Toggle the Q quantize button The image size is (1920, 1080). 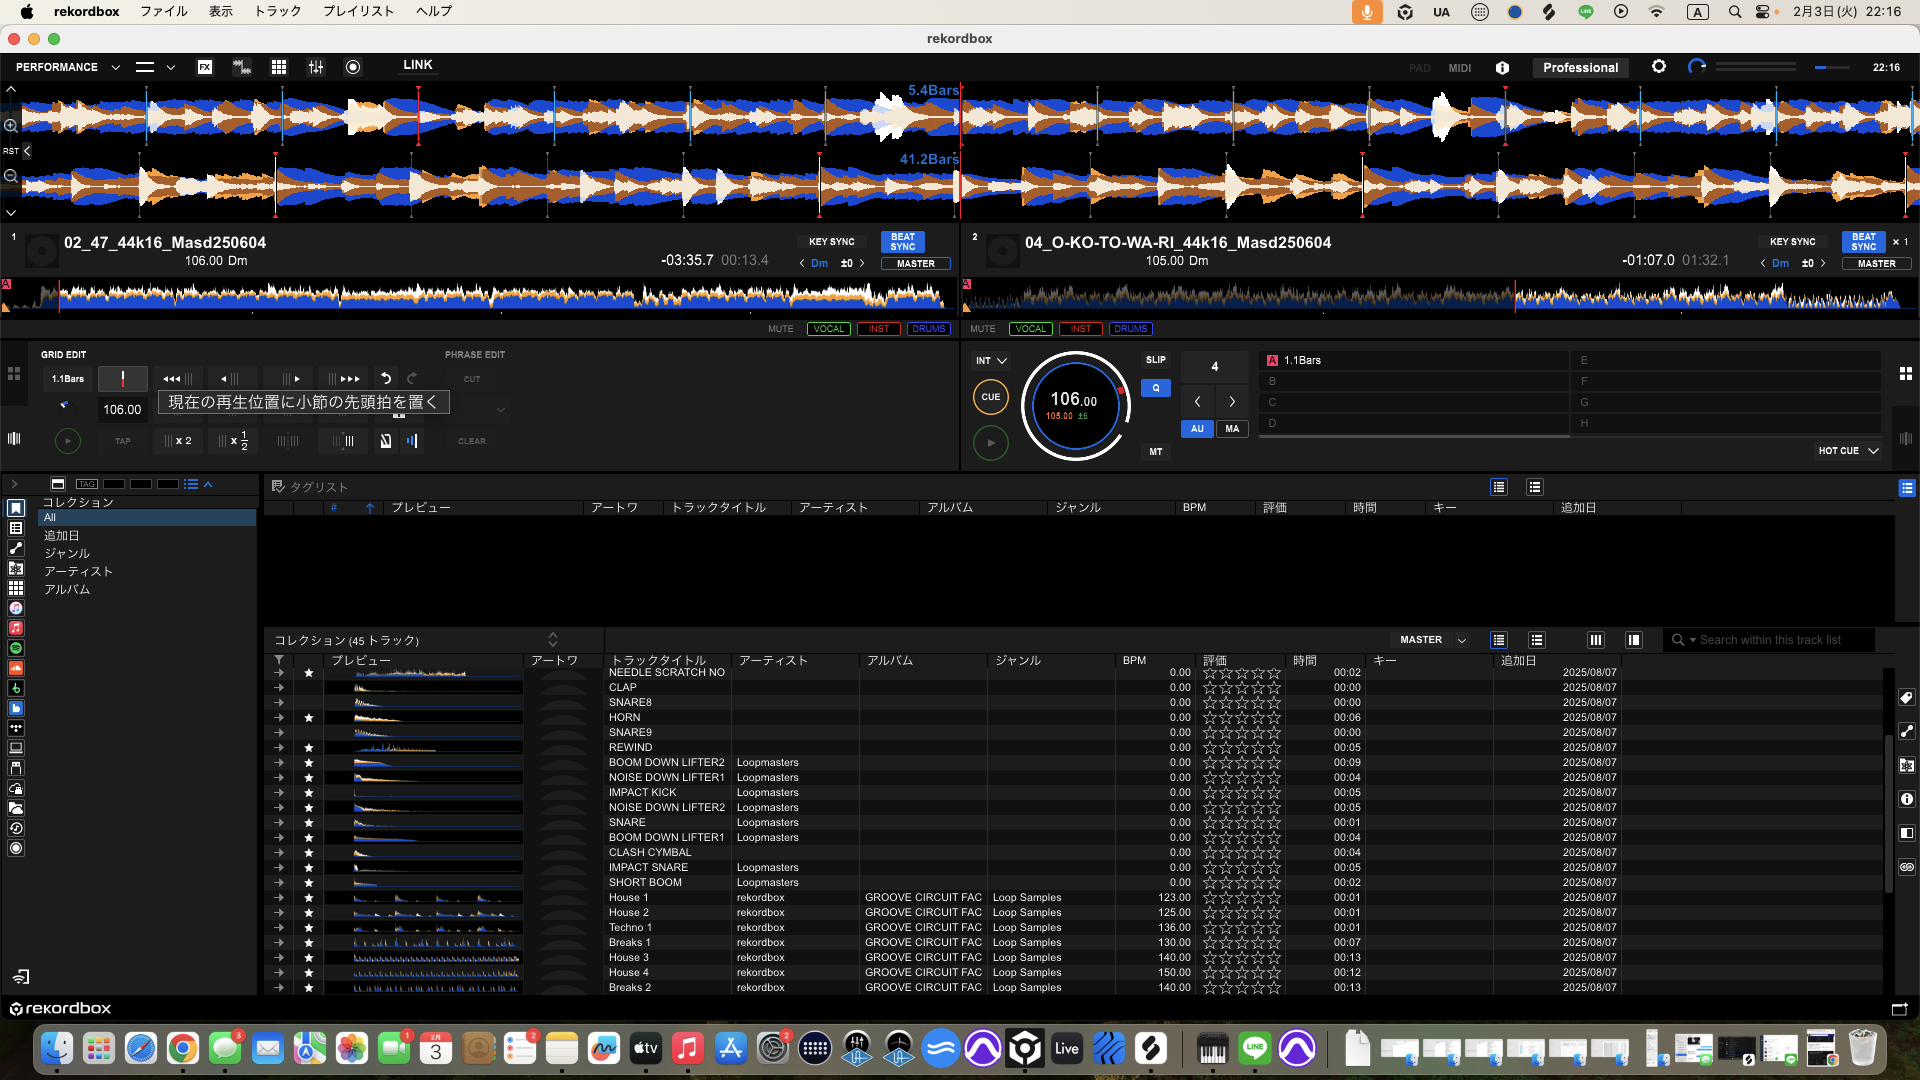pyautogui.click(x=1155, y=388)
